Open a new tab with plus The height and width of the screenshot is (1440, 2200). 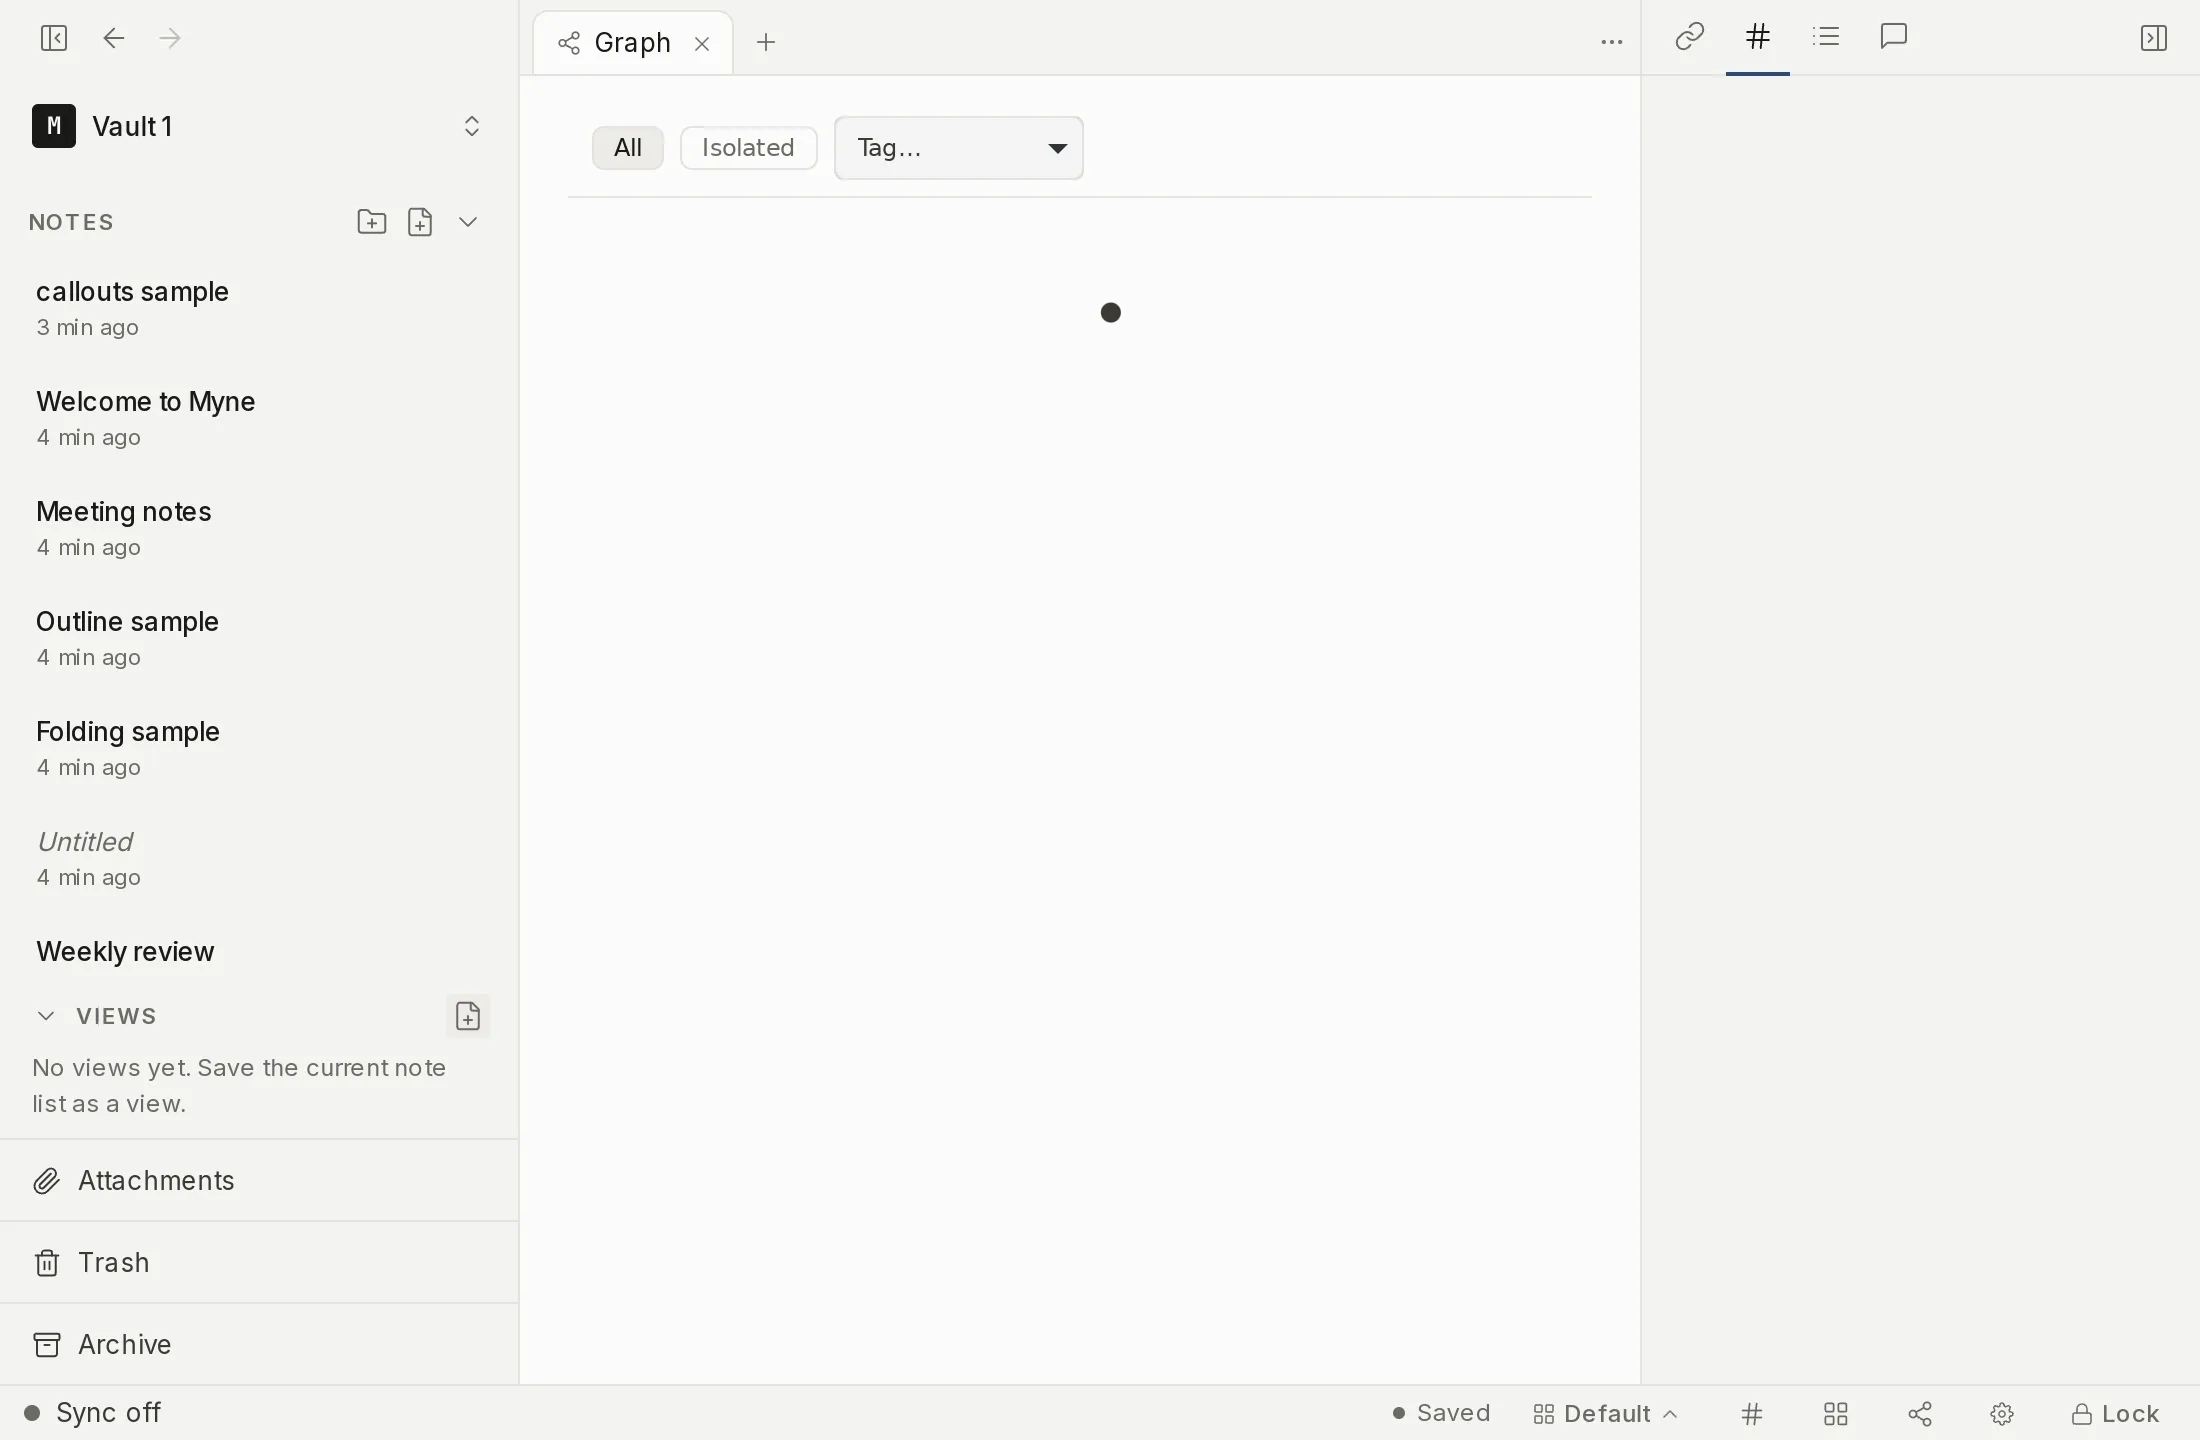pyautogui.click(x=766, y=42)
